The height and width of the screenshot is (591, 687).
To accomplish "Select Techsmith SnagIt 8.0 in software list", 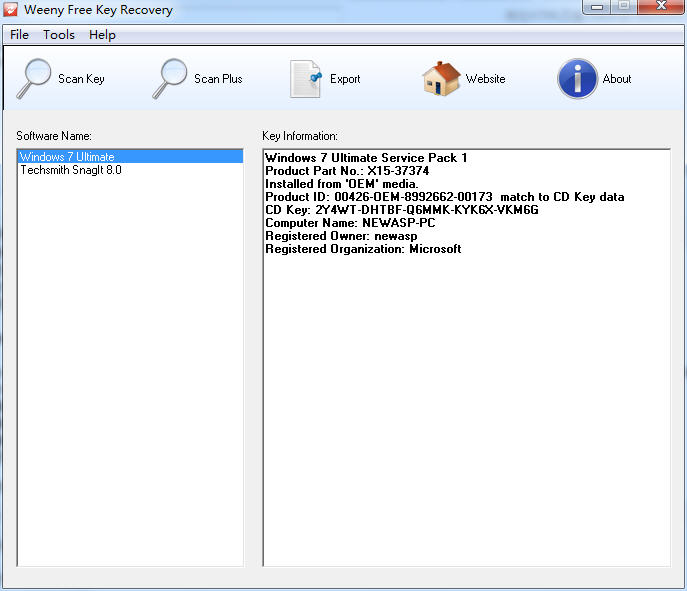I will tap(131, 170).
